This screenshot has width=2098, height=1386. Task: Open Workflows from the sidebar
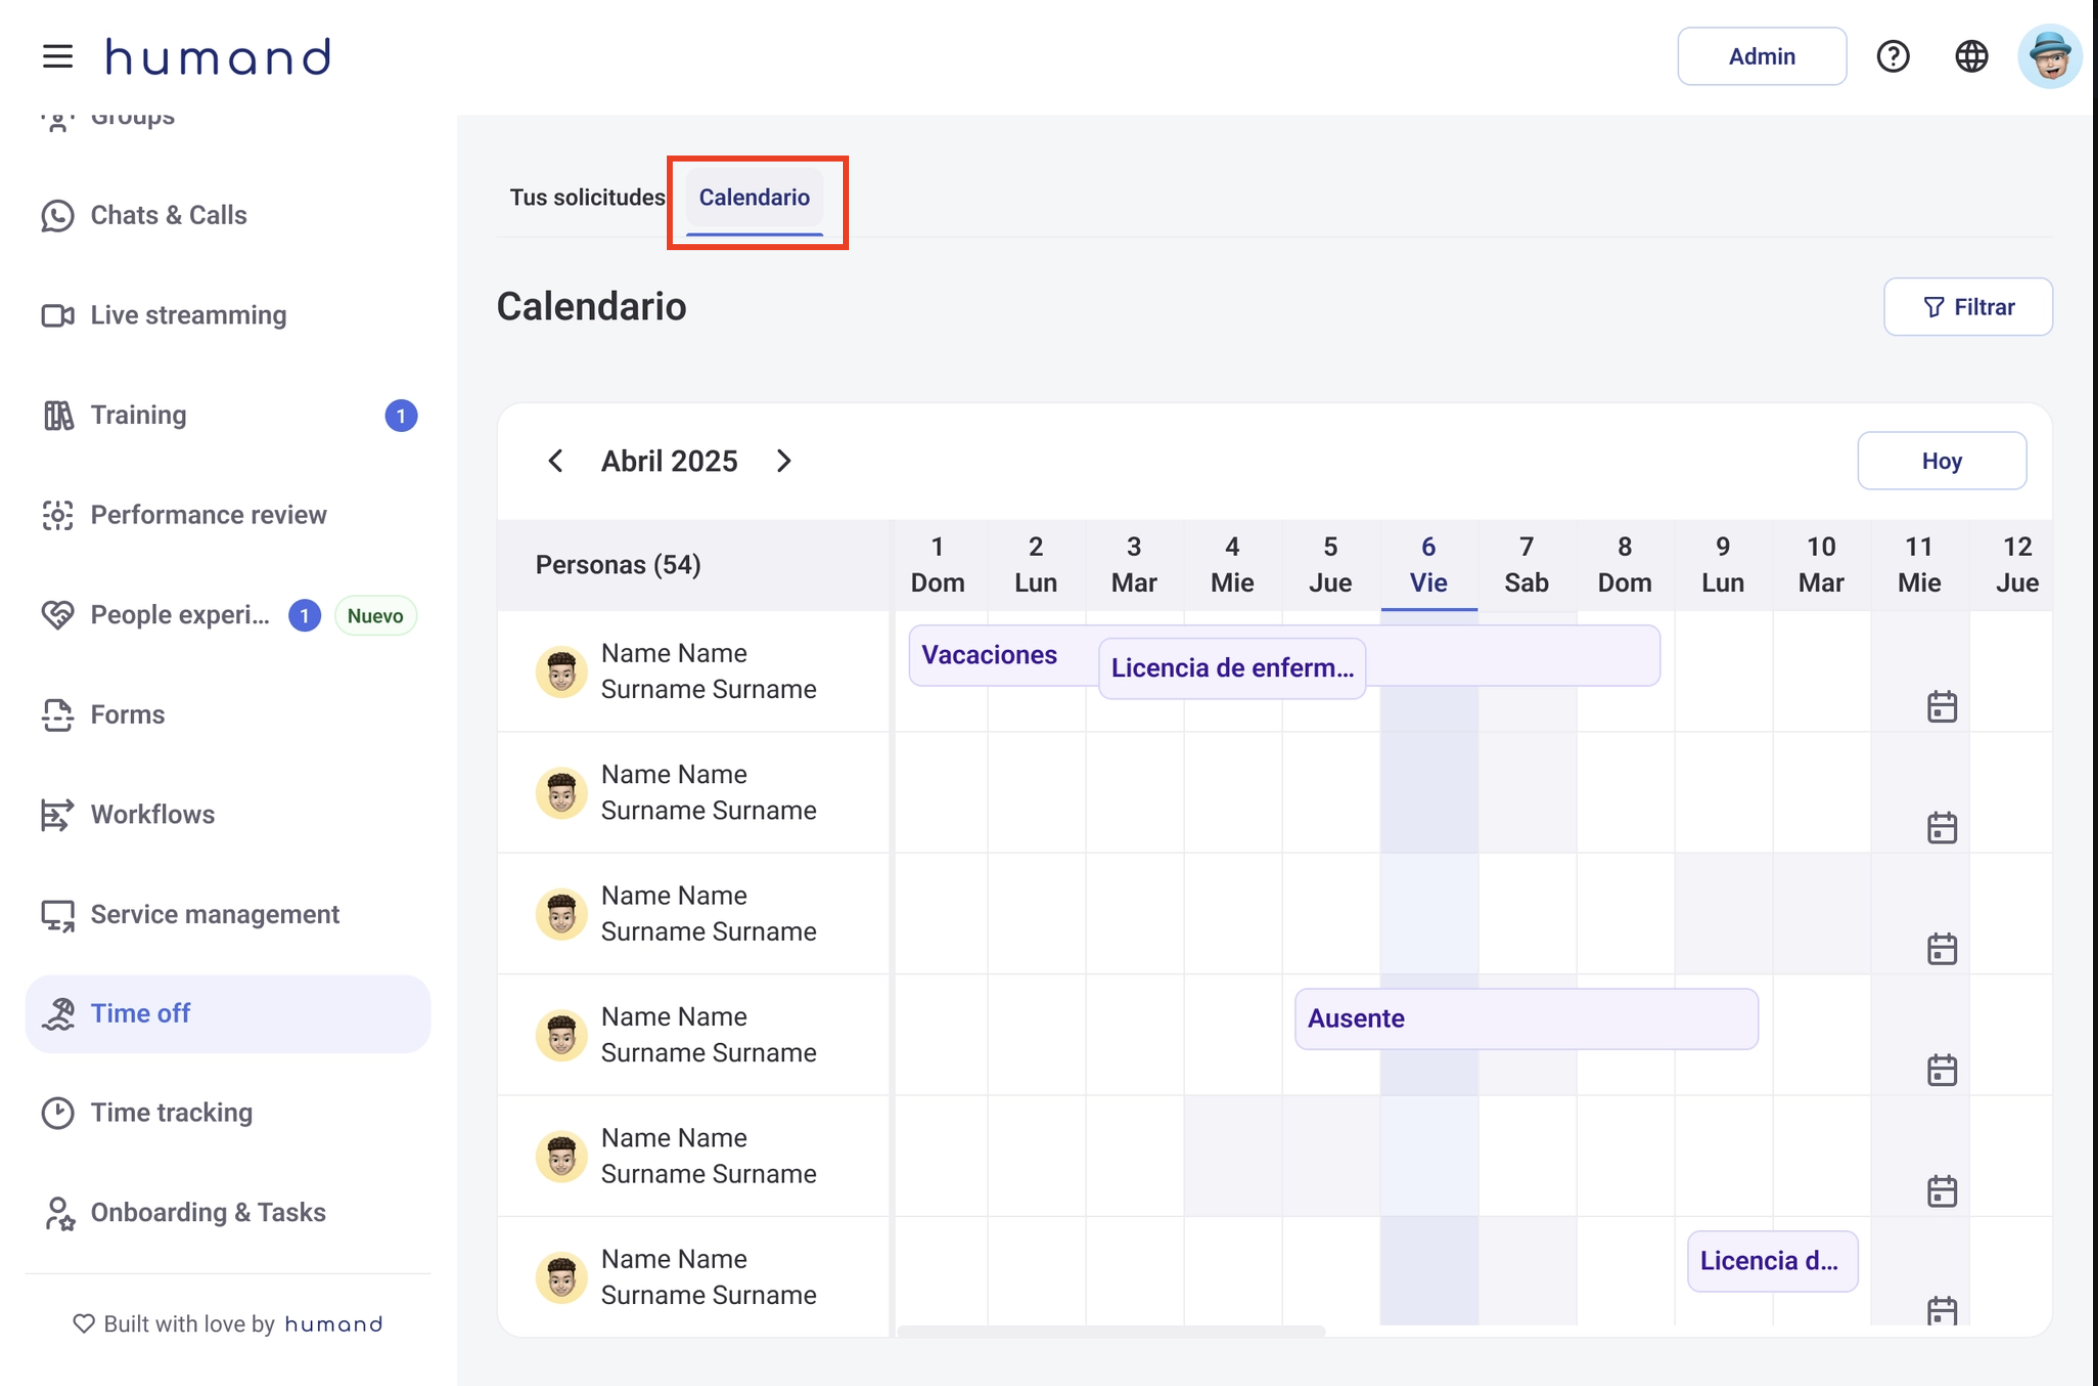[152, 814]
